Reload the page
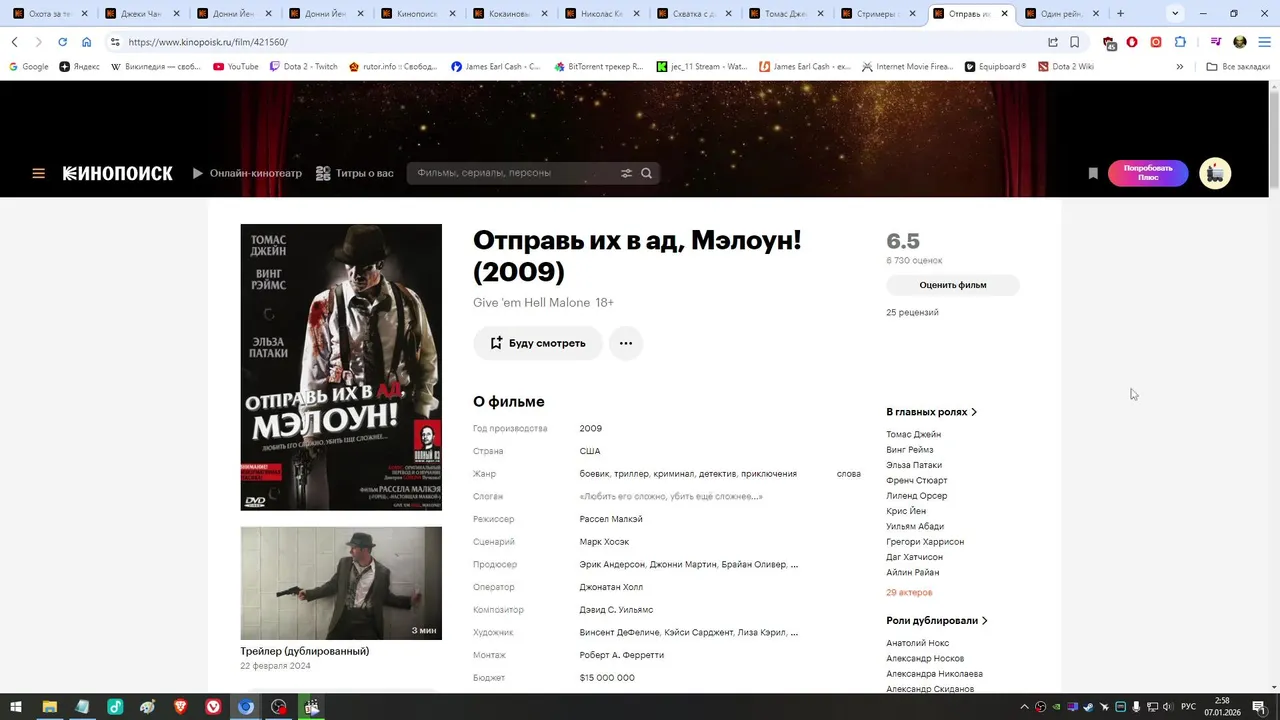This screenshot has height=720, width=1280. coord(62,42)
